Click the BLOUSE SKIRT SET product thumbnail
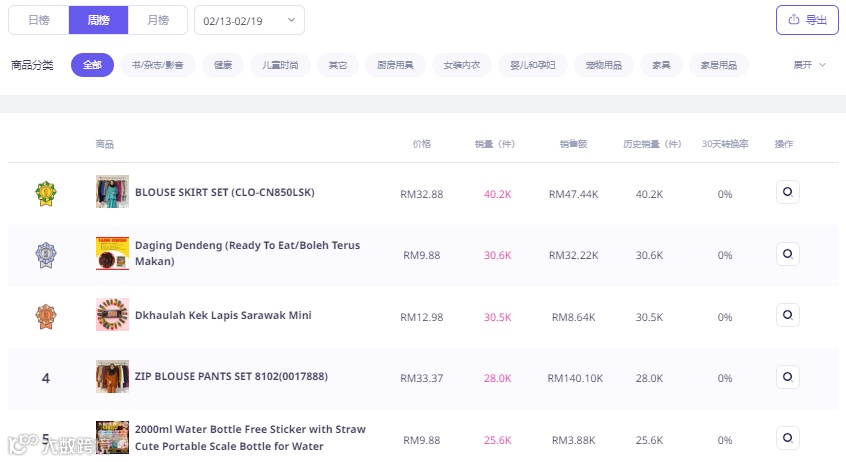This screenshot has width=846, height=462. 112,192
